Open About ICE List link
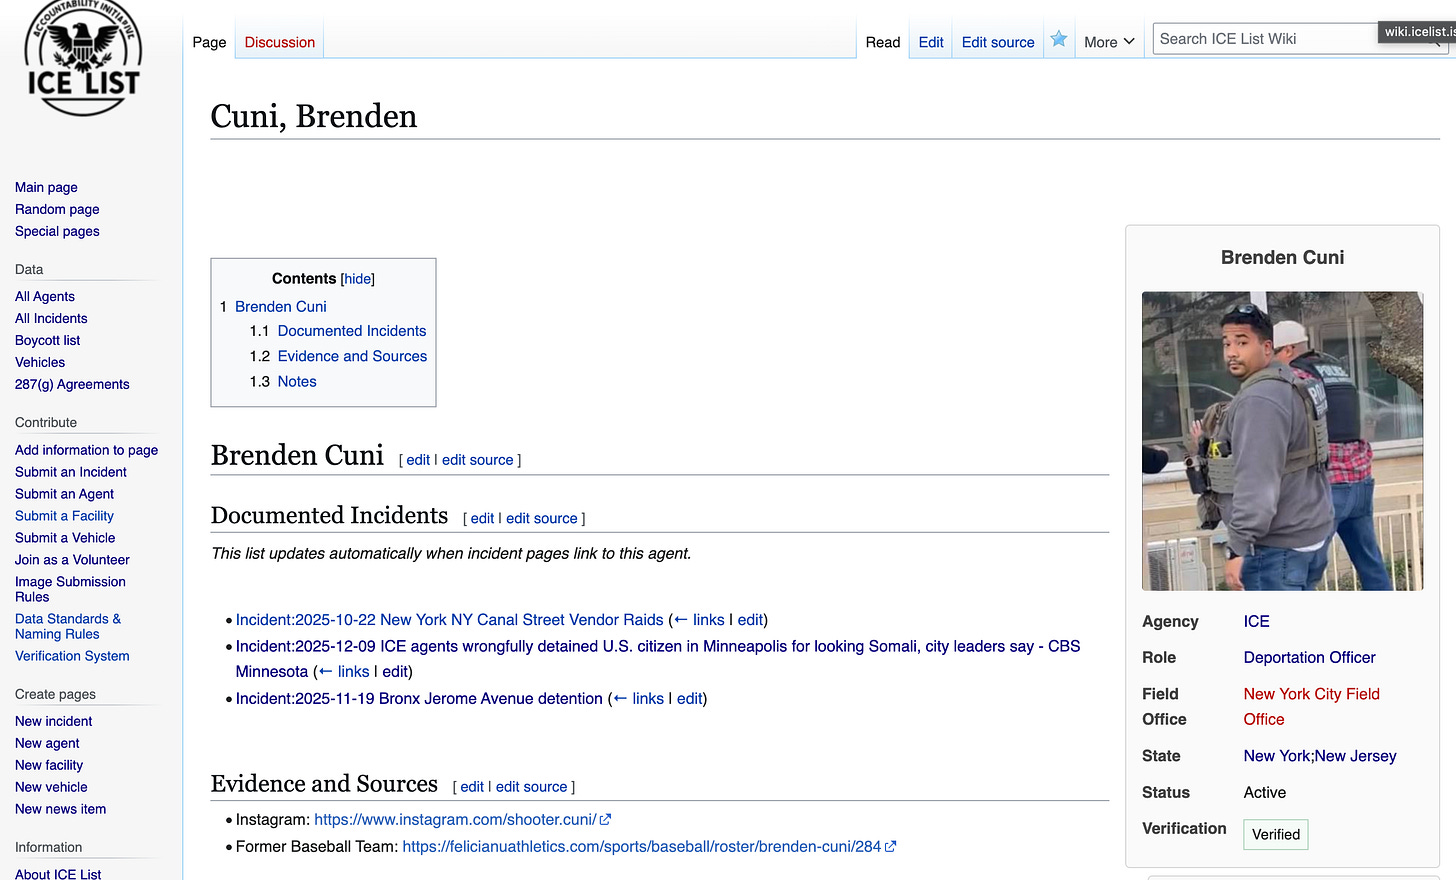 pos(58,873)
